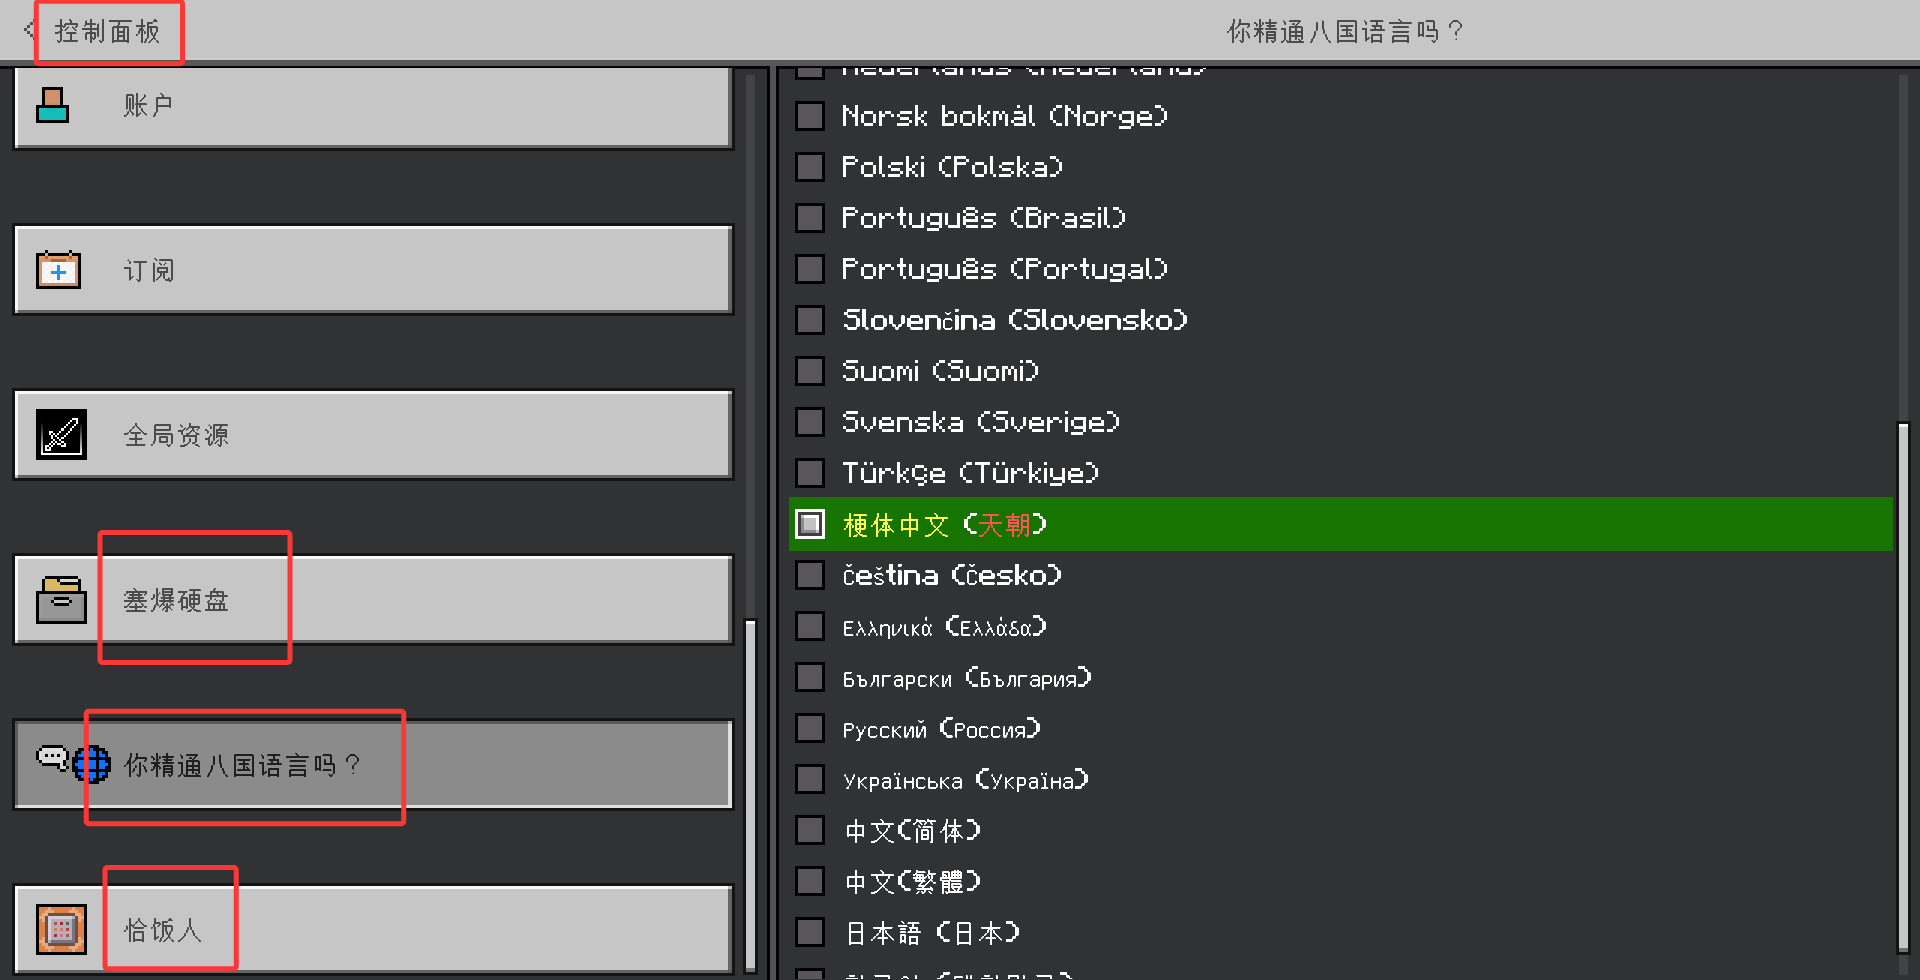Click the back arrow beside 控制面板

click(x=27, y=31)
